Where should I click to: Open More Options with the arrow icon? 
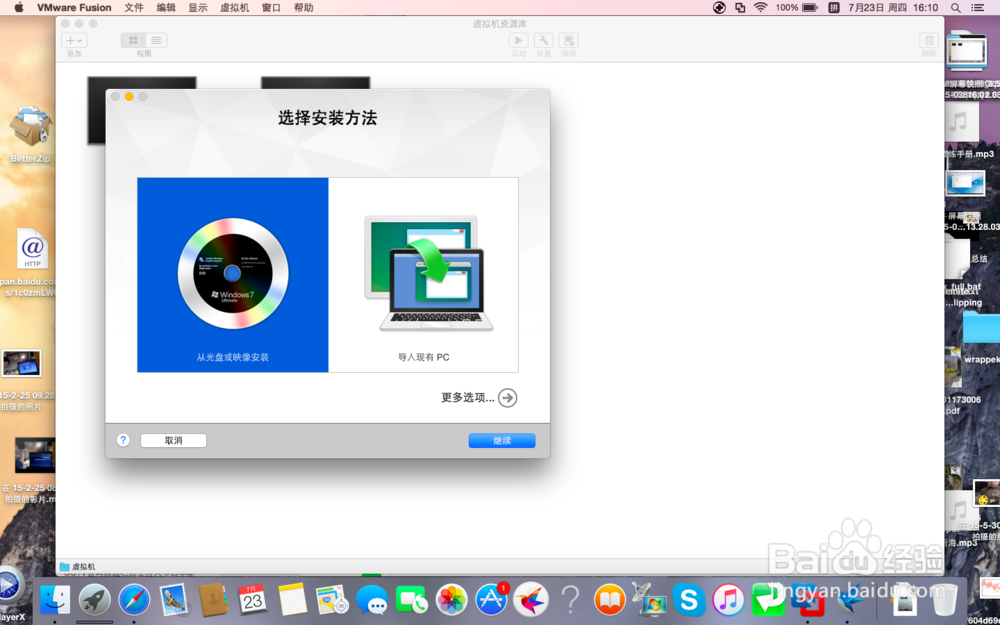pos(507,398)
